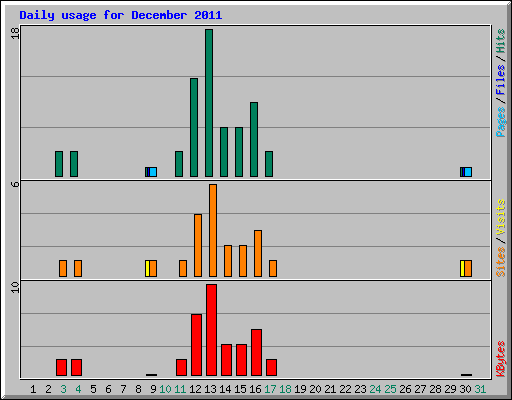Viewport: 512px width, 400px height.
Task: Click the green hits bar for day 16
Action: click(254, 139)
